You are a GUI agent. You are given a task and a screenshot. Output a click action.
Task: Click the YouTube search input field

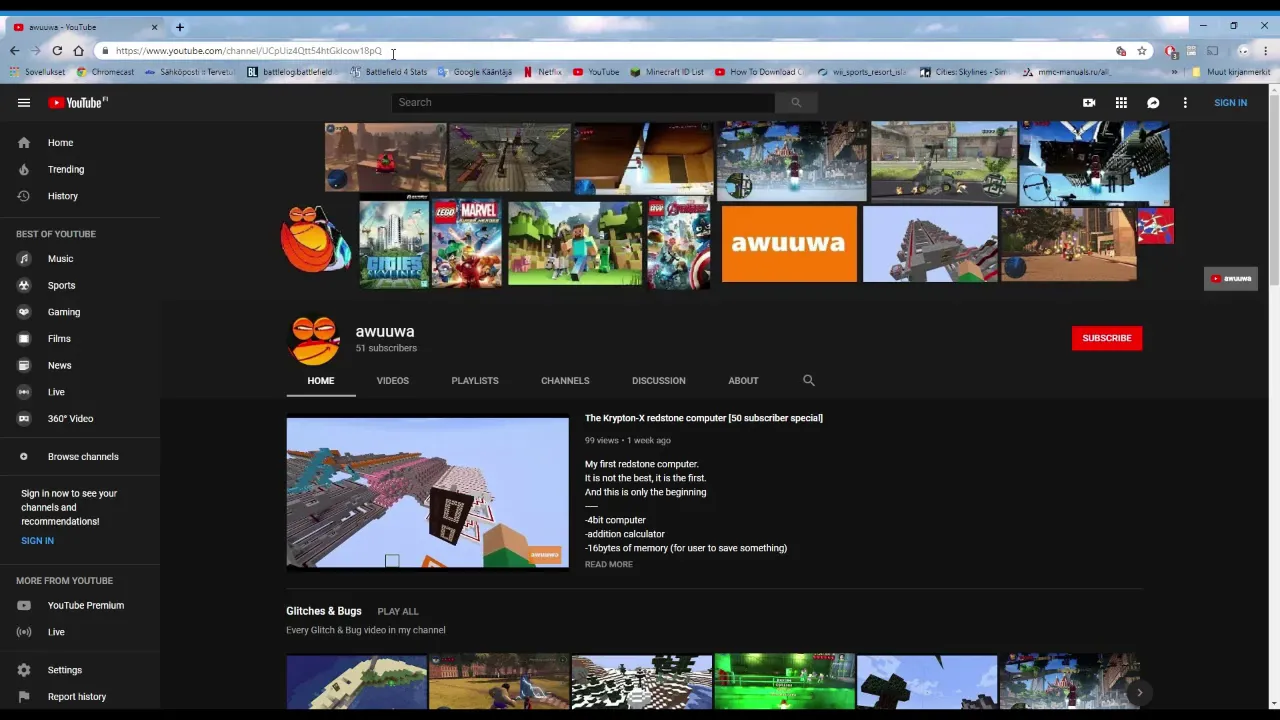tap(583, 102)
